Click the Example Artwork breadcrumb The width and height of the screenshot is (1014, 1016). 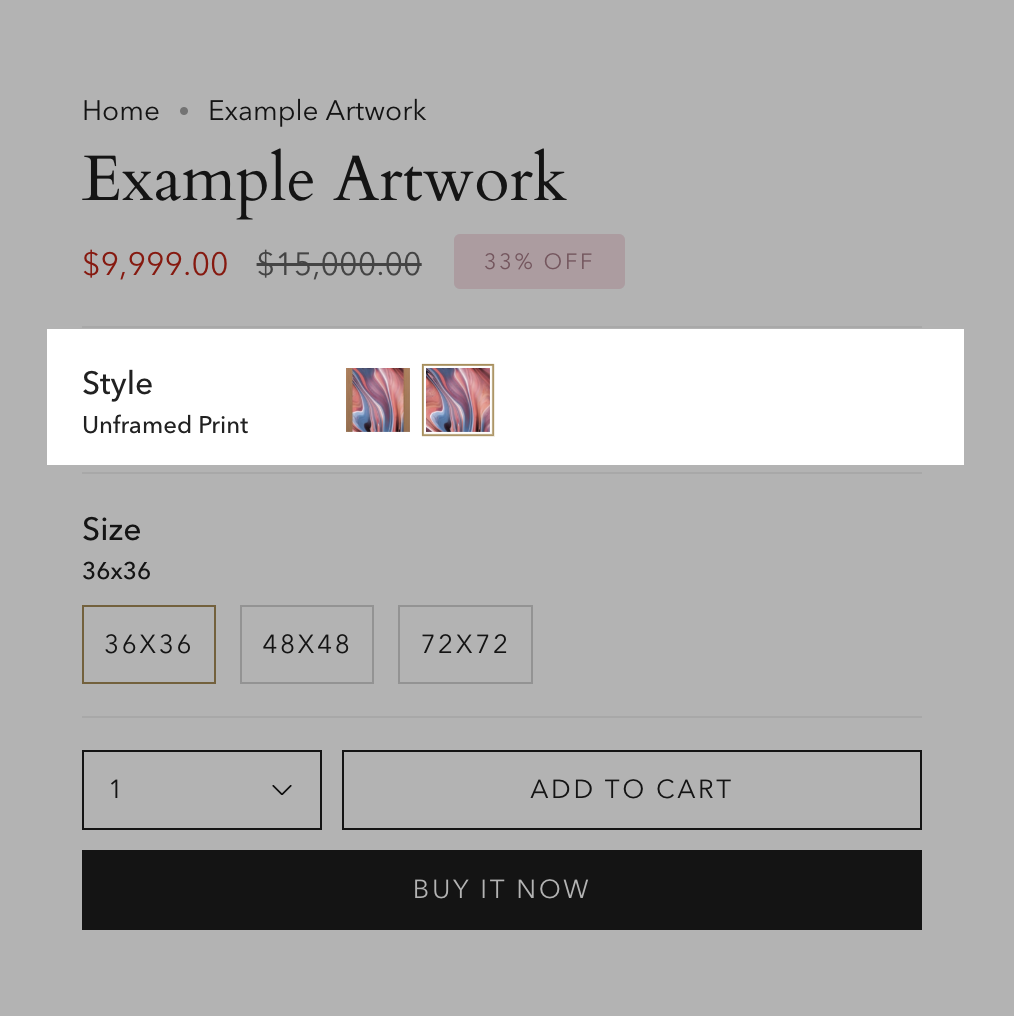[316, 110]
